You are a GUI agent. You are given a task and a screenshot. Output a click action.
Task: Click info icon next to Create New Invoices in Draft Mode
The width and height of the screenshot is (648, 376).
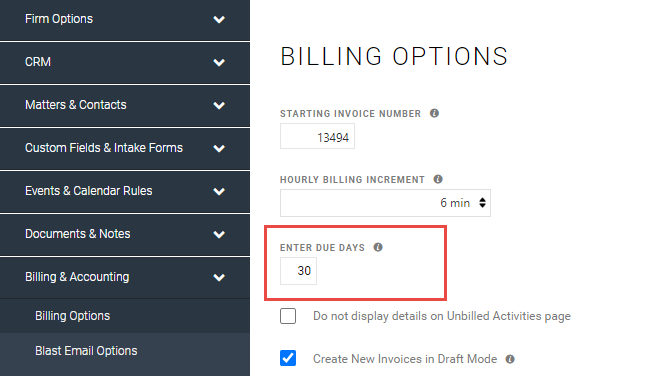tap(510, 359)
